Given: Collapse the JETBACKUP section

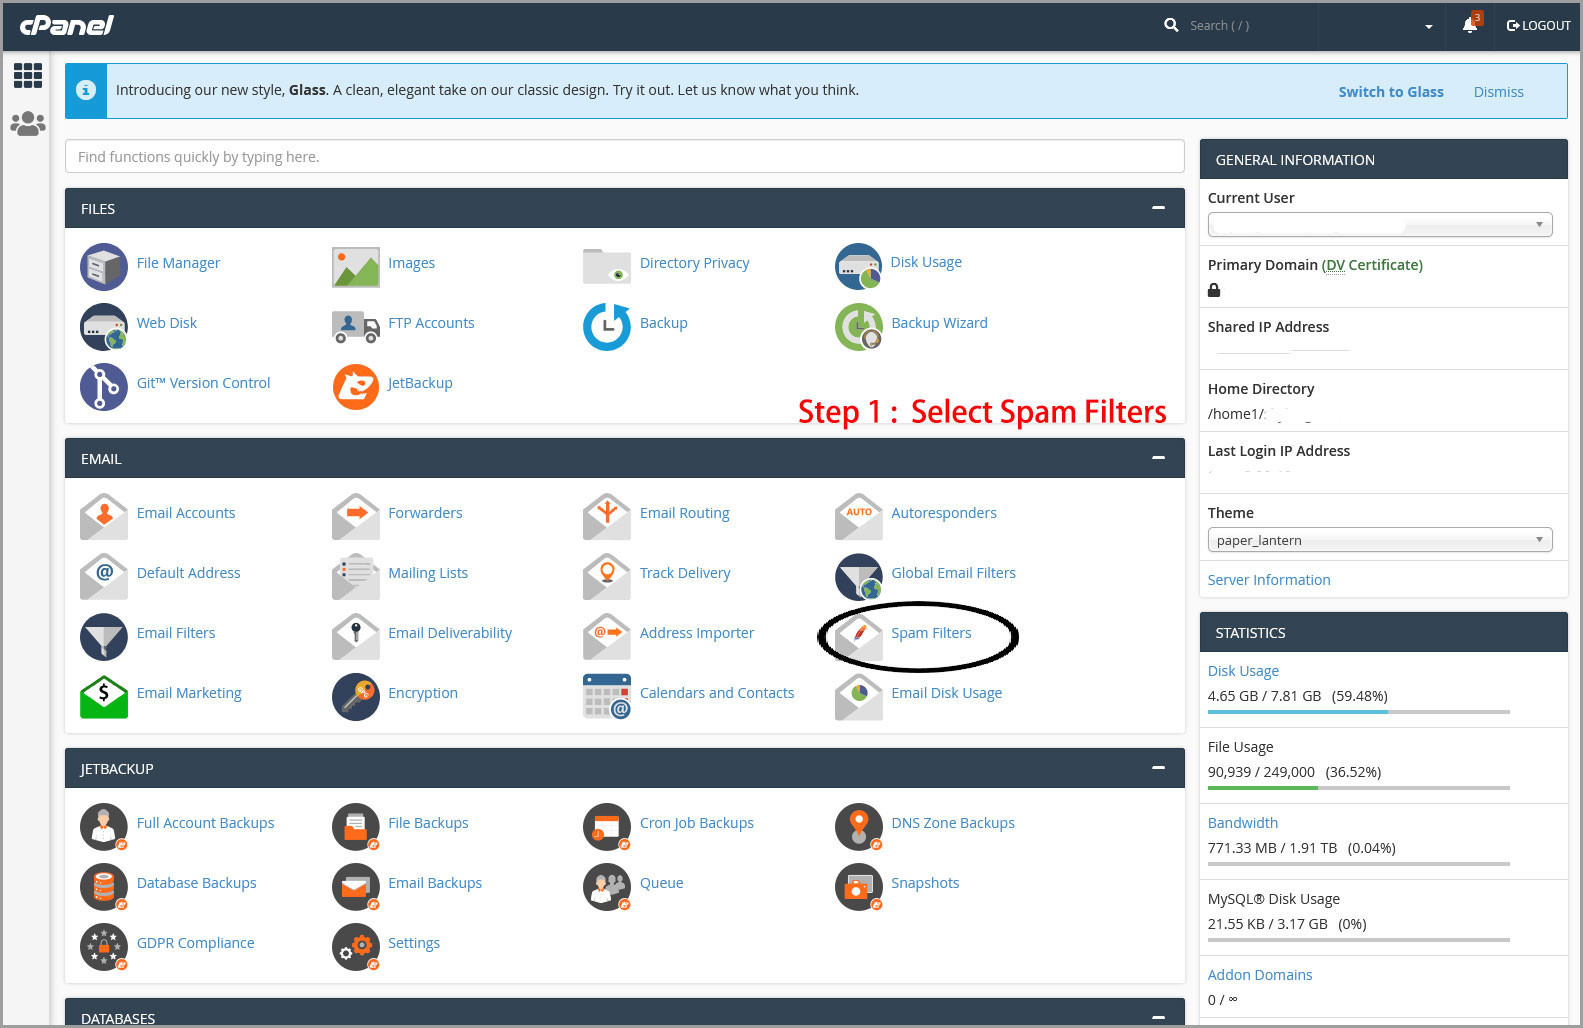Looking at the screenshot, I should click(x=1158, y=768).
